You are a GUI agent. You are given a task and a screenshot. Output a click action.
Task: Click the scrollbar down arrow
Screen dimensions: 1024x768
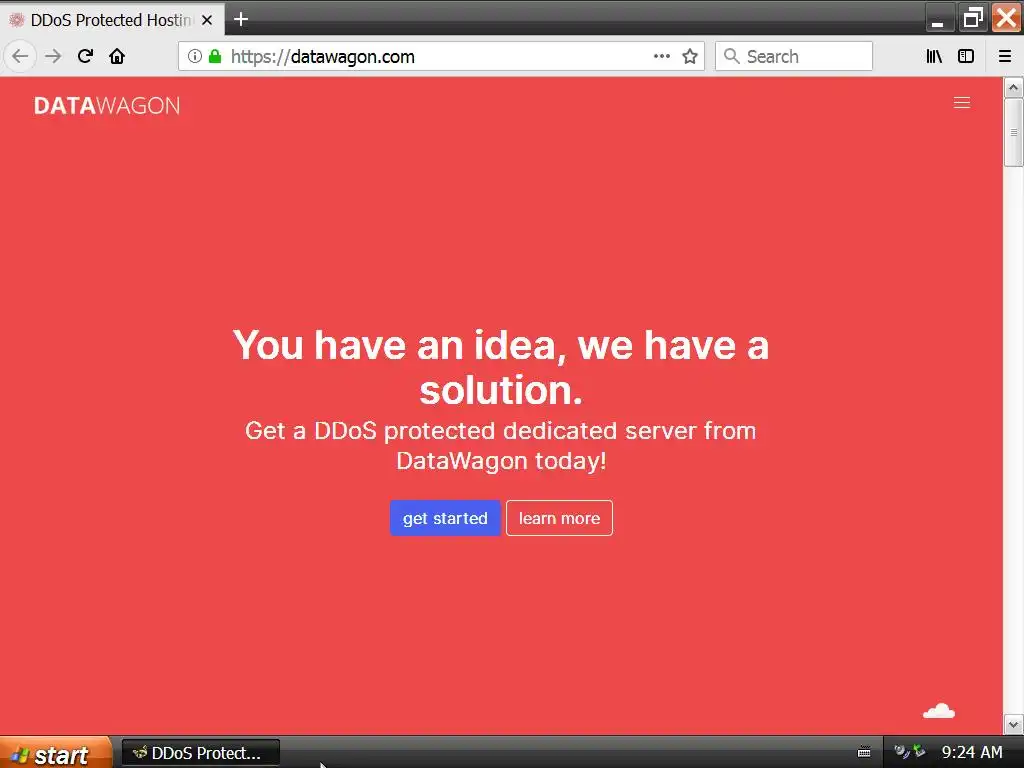(1013, 724)
